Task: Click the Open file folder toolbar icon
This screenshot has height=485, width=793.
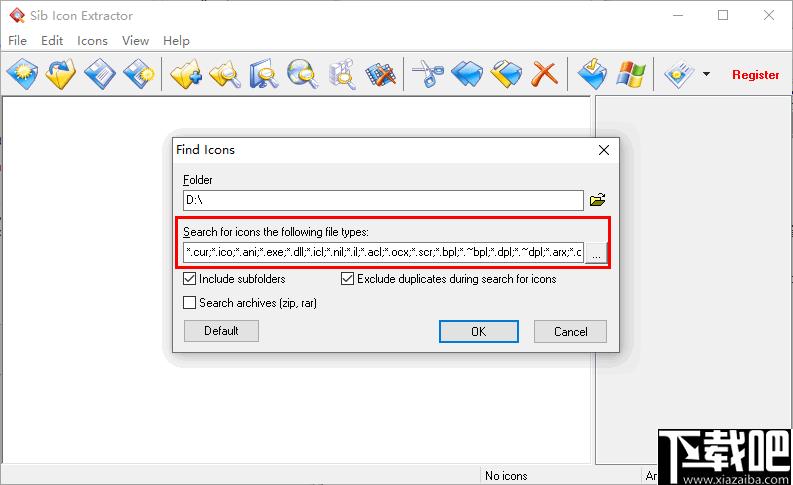Action: tap(61, 74)
